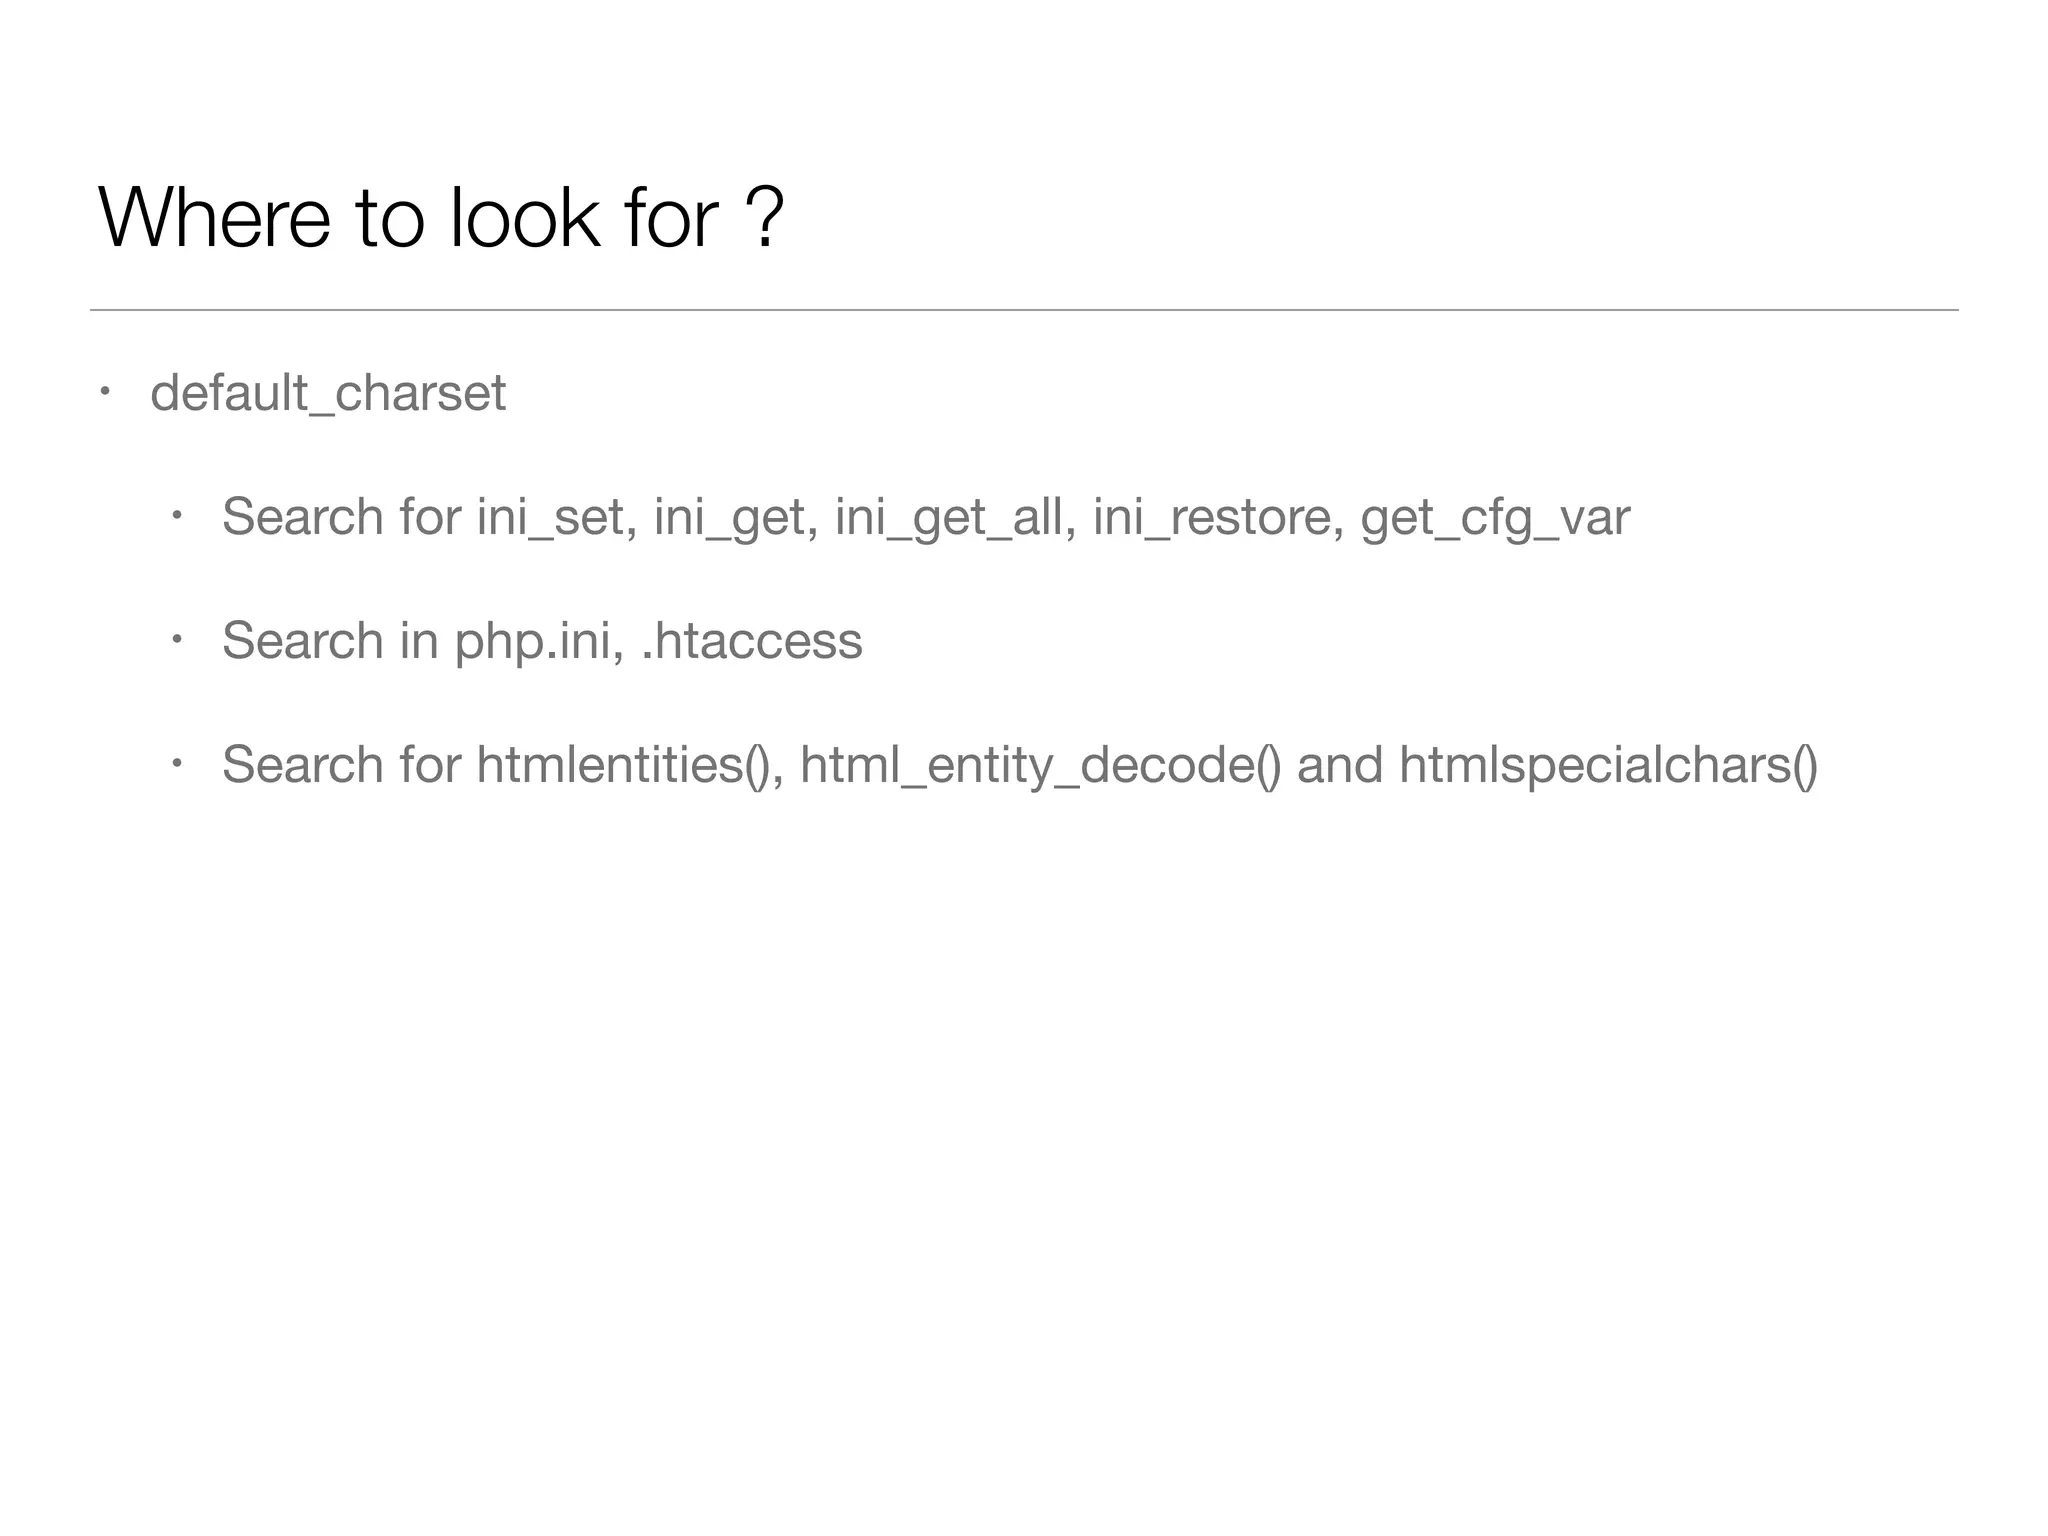
Task: Select the default_charset bullet text
Action: point(328,393)
